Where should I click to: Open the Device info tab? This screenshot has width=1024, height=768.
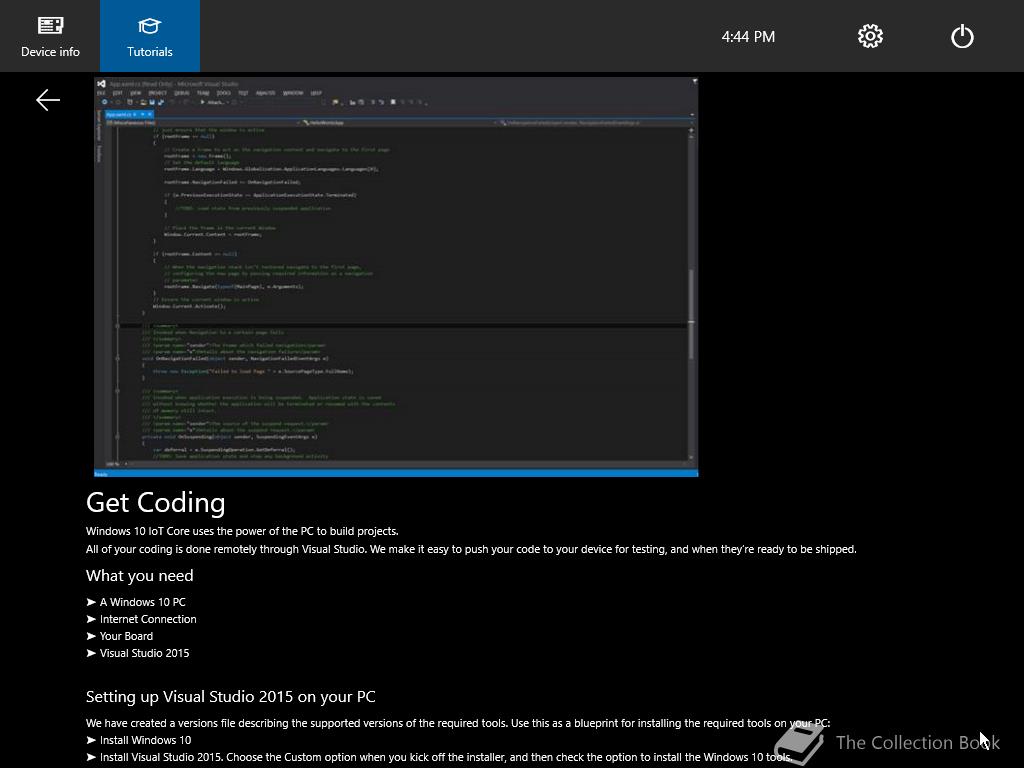point(50,36)
